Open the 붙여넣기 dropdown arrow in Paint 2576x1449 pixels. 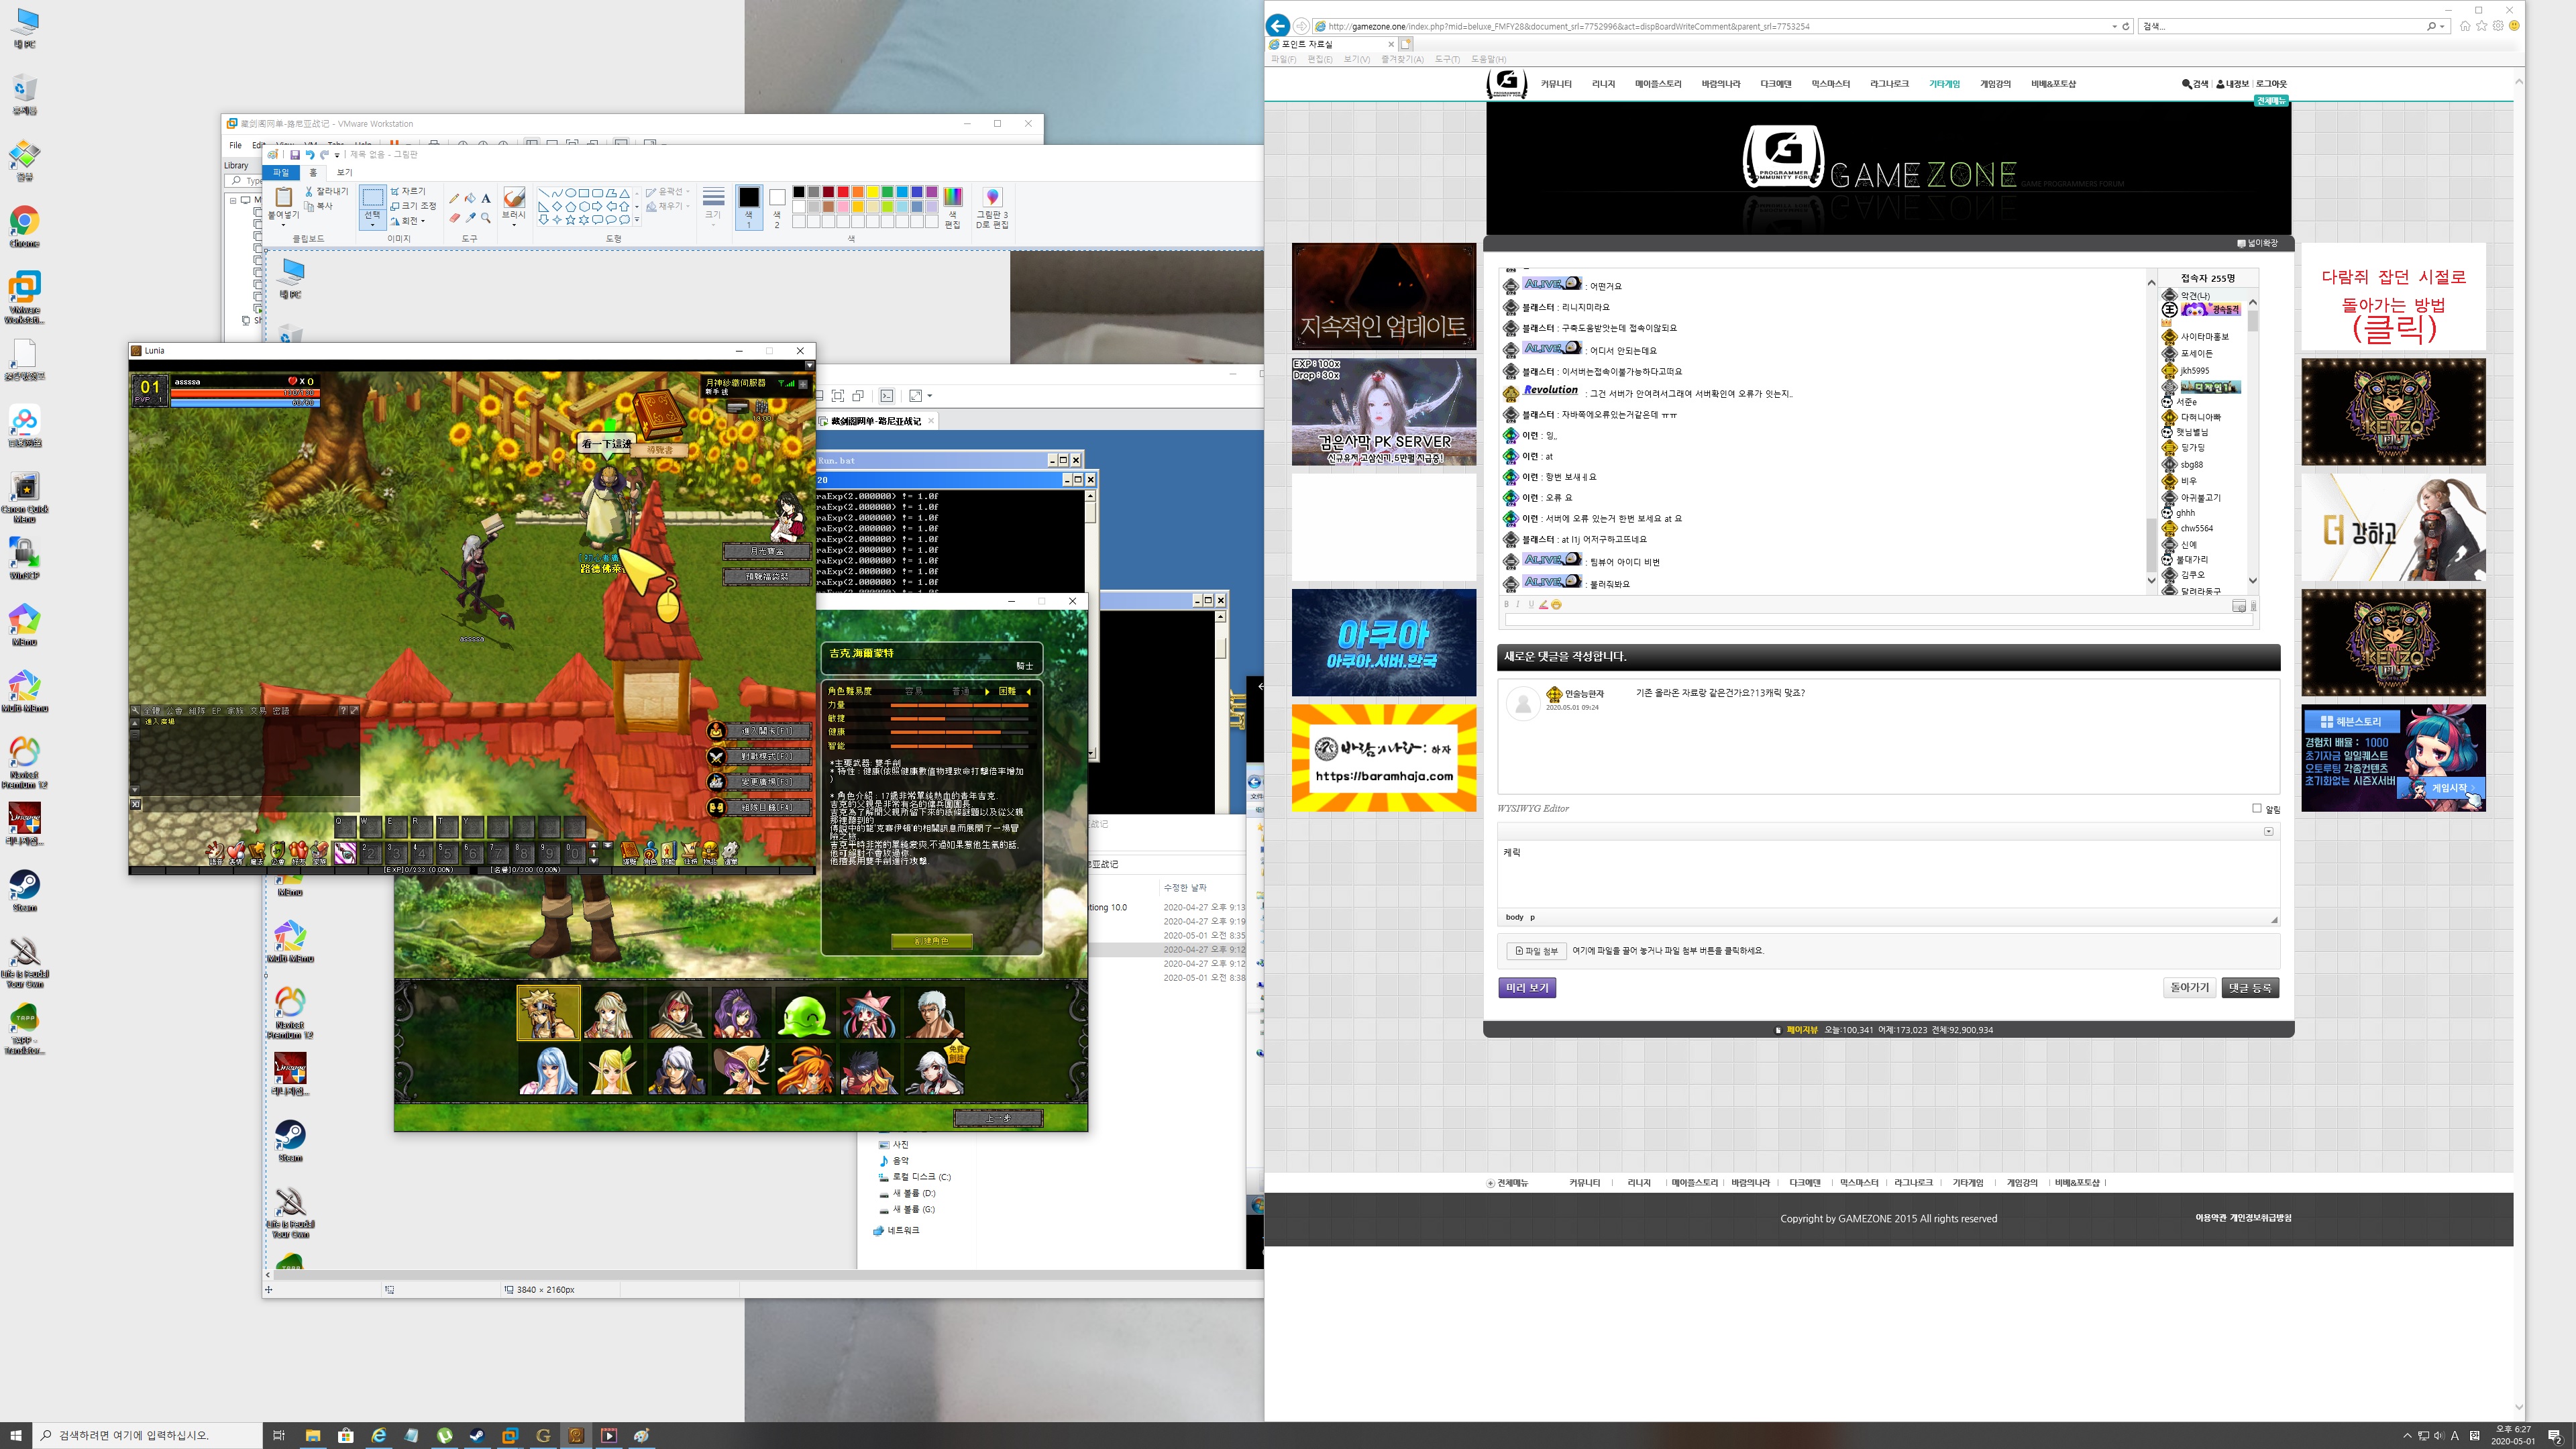pos(284,225)
